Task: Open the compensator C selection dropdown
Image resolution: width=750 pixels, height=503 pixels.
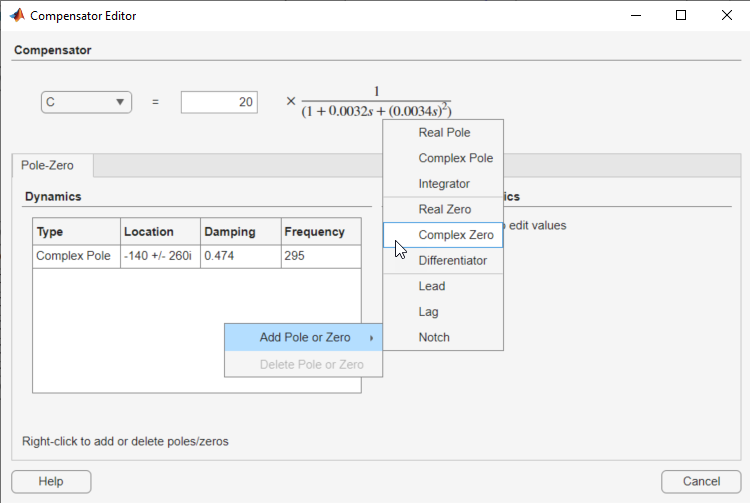Action: click(86, 102)
